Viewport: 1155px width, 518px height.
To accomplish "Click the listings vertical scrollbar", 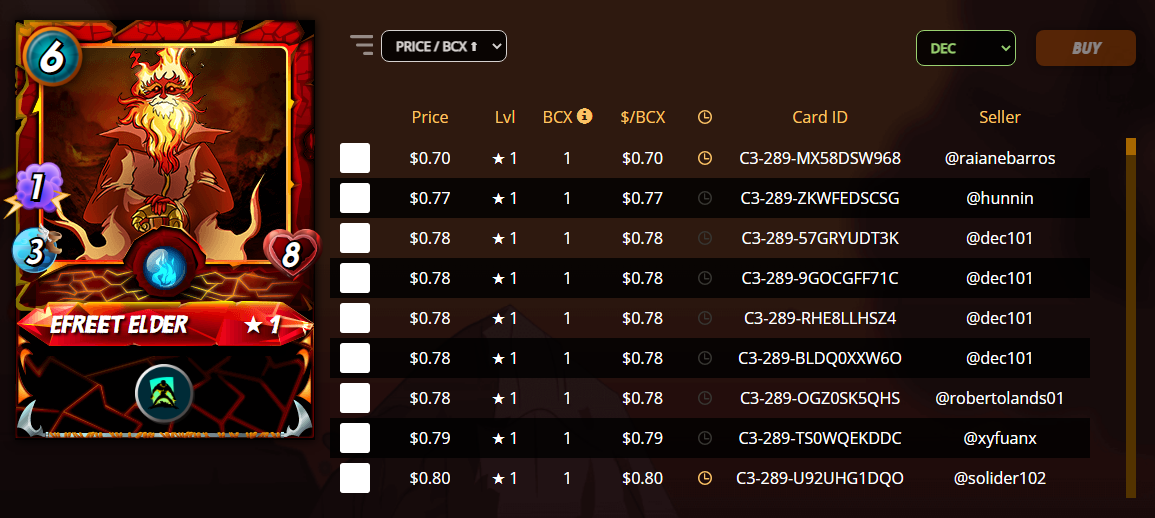I will [x=1131, y=317].
